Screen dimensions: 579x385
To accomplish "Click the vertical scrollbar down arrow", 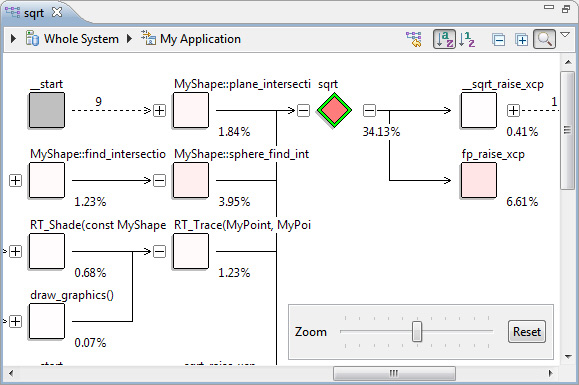I will point(568,357).
